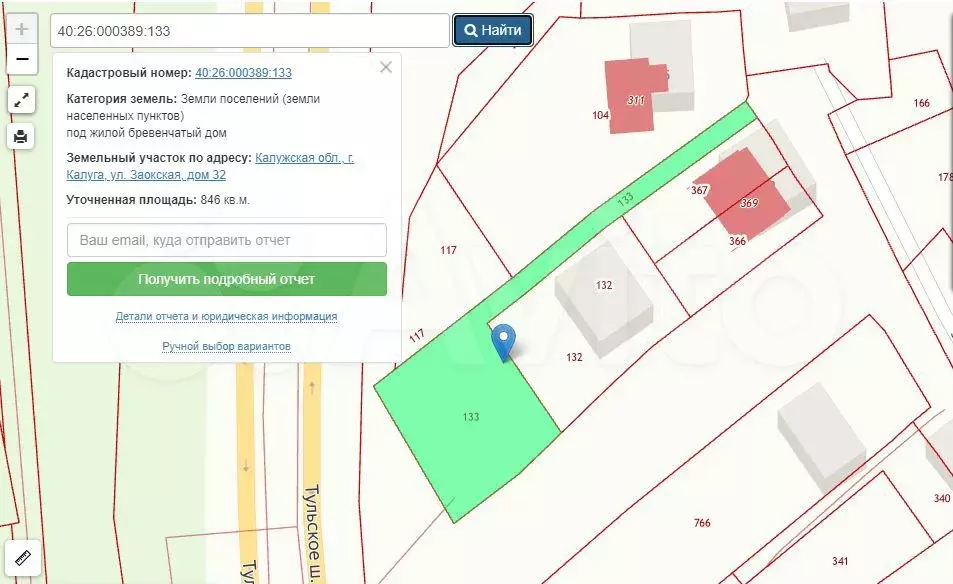Click the cadastral number search field

(249, 31)
